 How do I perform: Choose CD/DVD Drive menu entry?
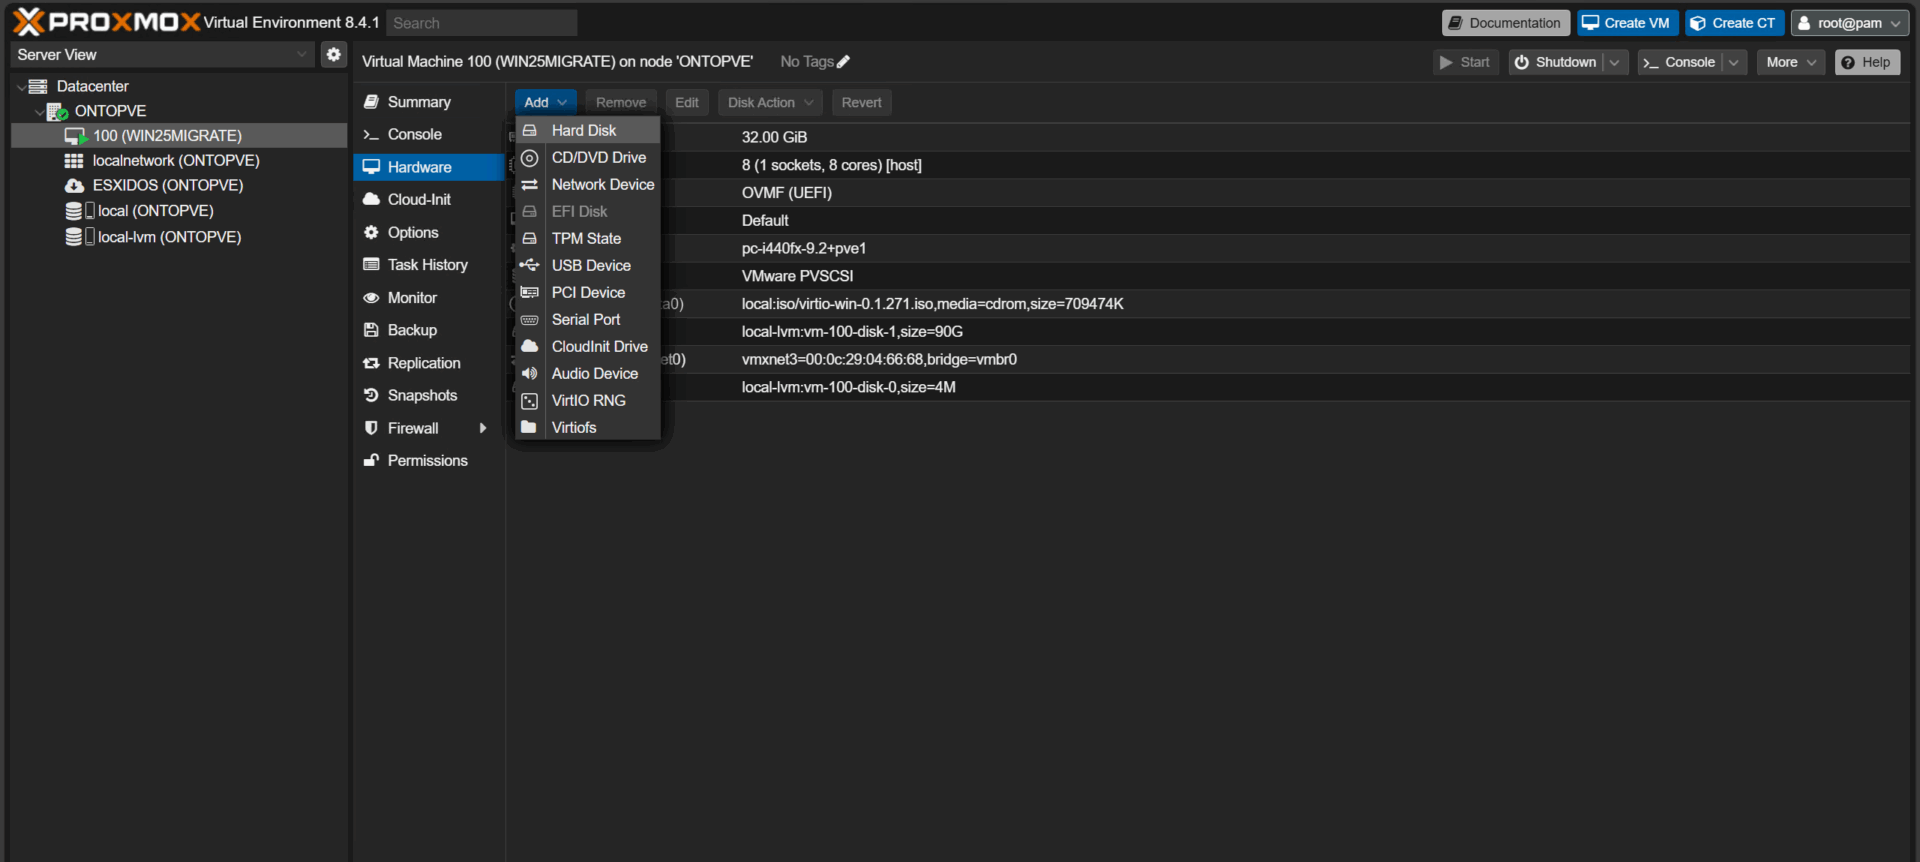(587, 157)
